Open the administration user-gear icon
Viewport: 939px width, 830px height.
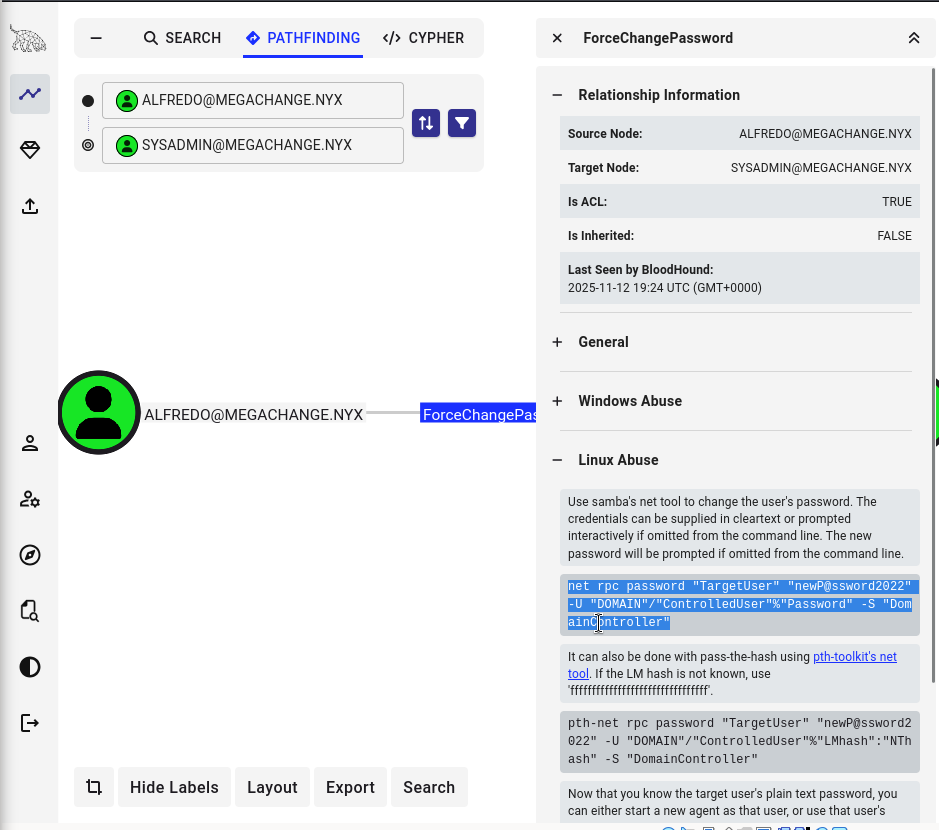pyautogui.click(x=30, y=499)
